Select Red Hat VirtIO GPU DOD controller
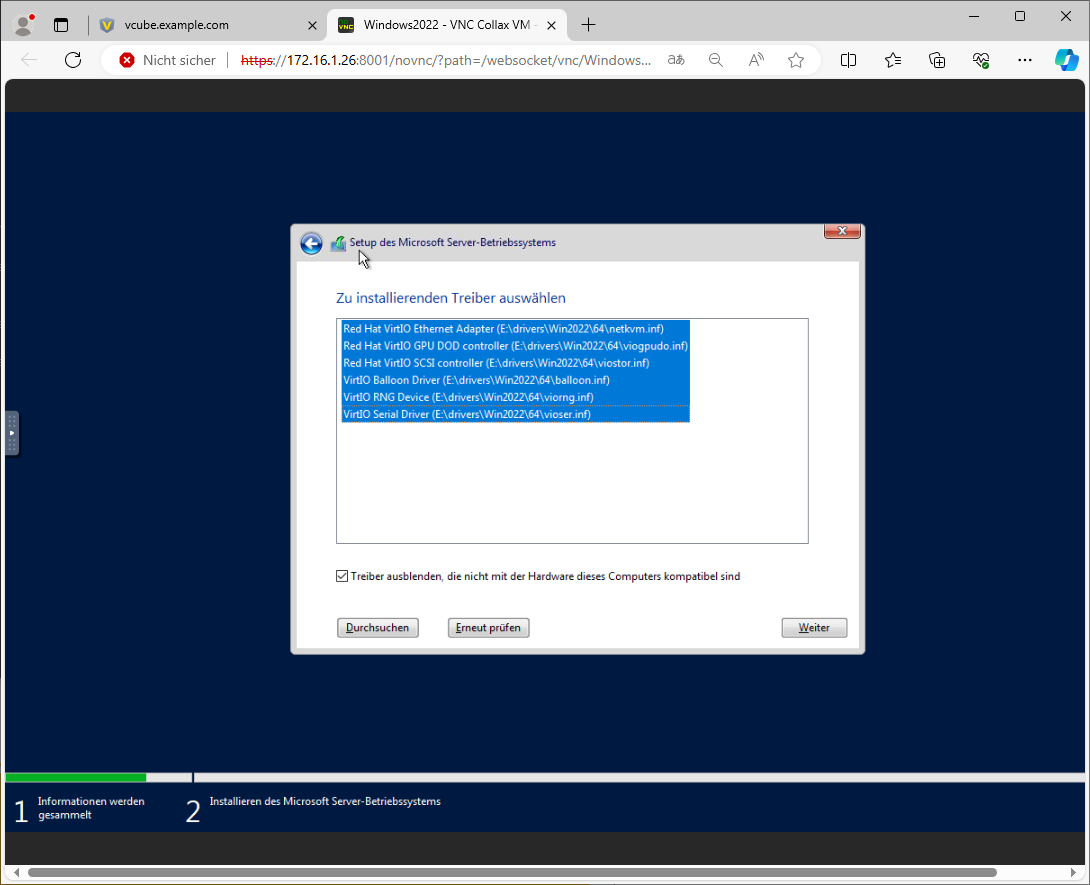Image resolution: width=1090 pixels, height=885 pixels. pos(515,346)
